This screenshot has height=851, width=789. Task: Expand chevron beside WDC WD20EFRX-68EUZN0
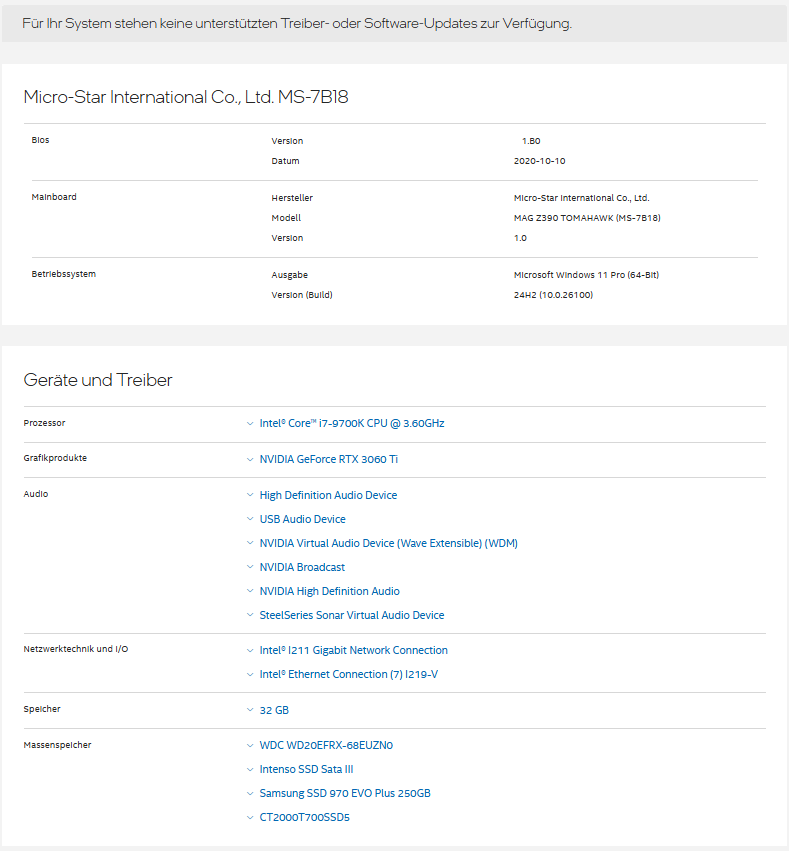(x=250, y=745)
